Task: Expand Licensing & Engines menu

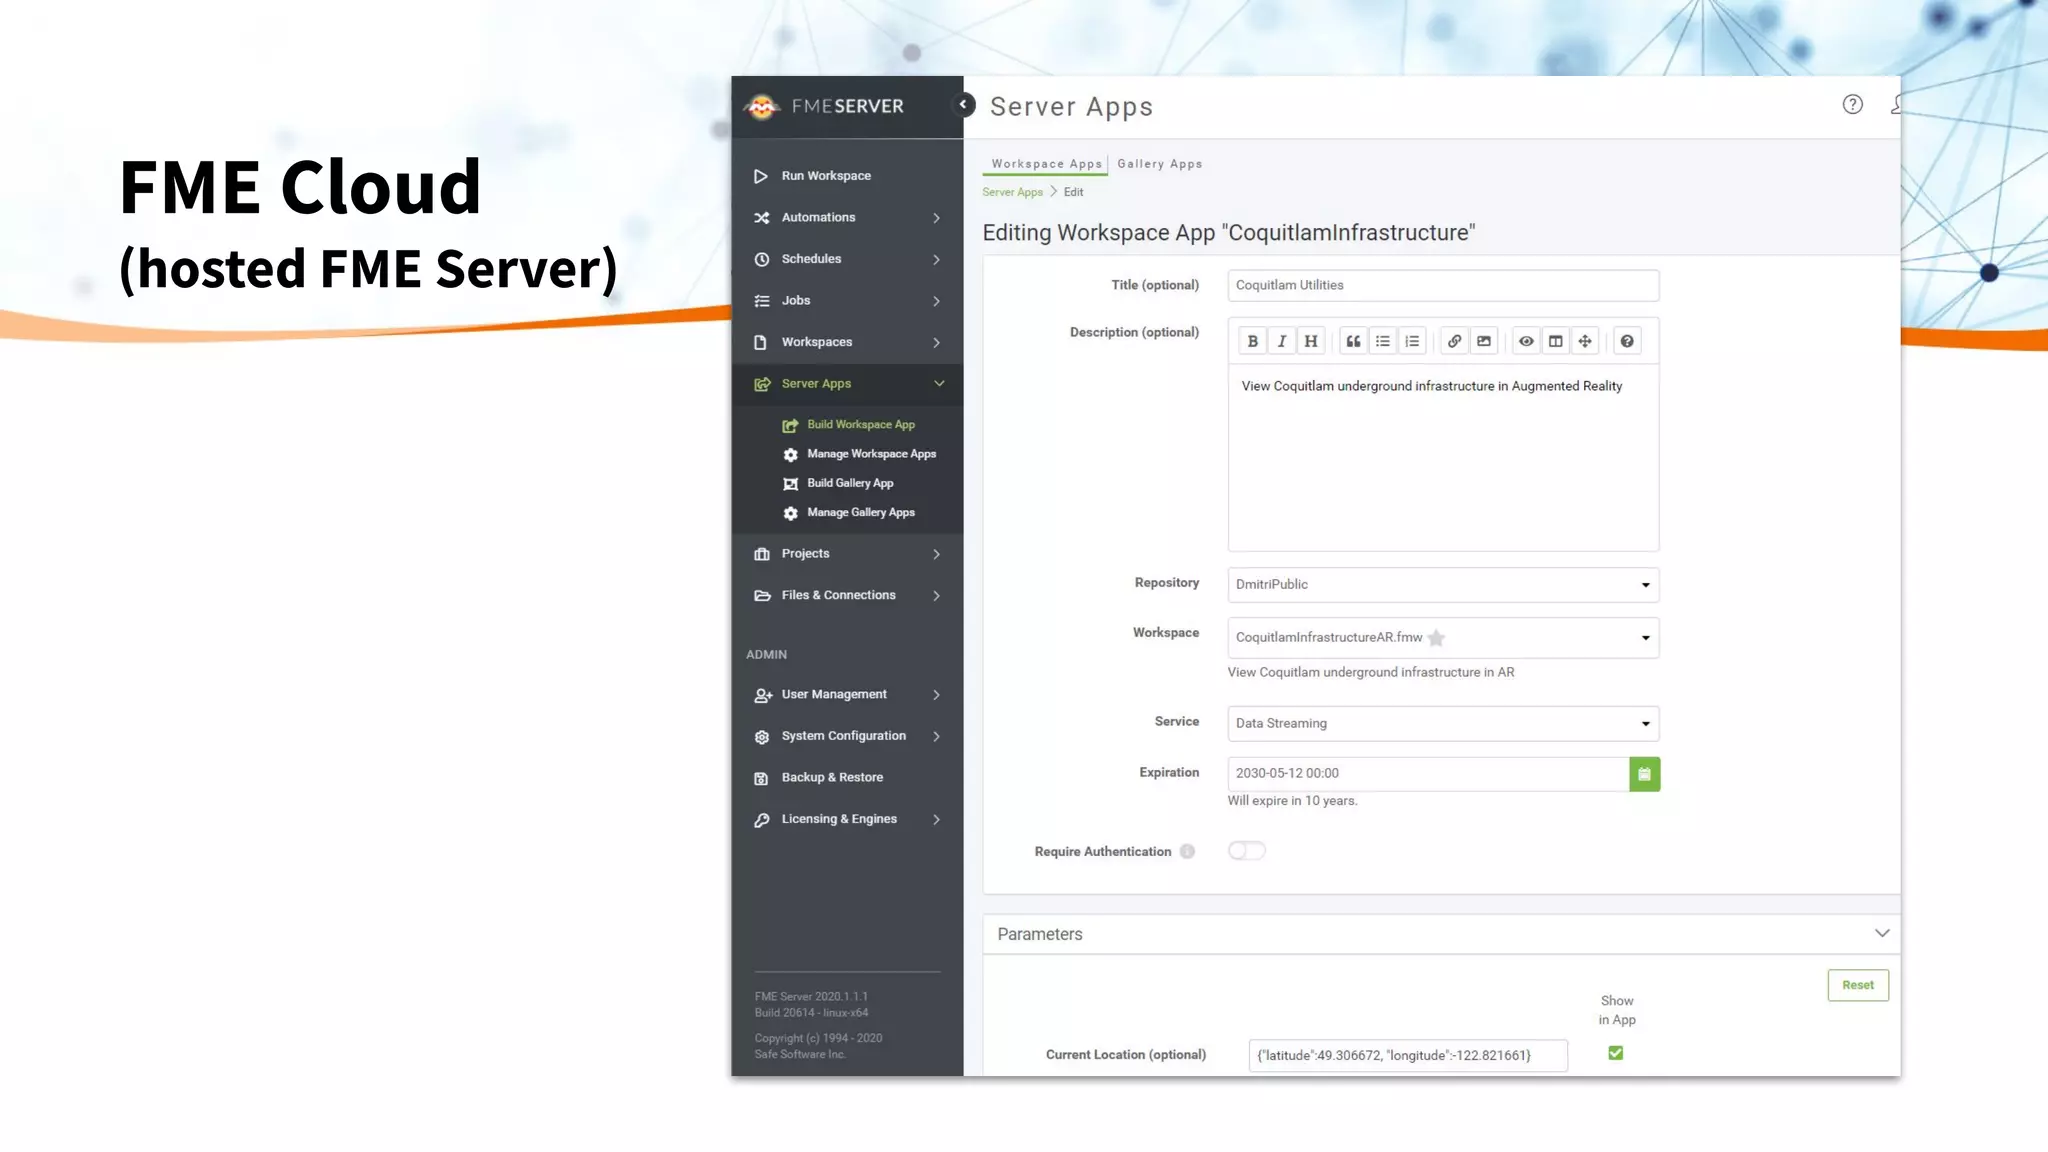Action: [x=847, y=819]
